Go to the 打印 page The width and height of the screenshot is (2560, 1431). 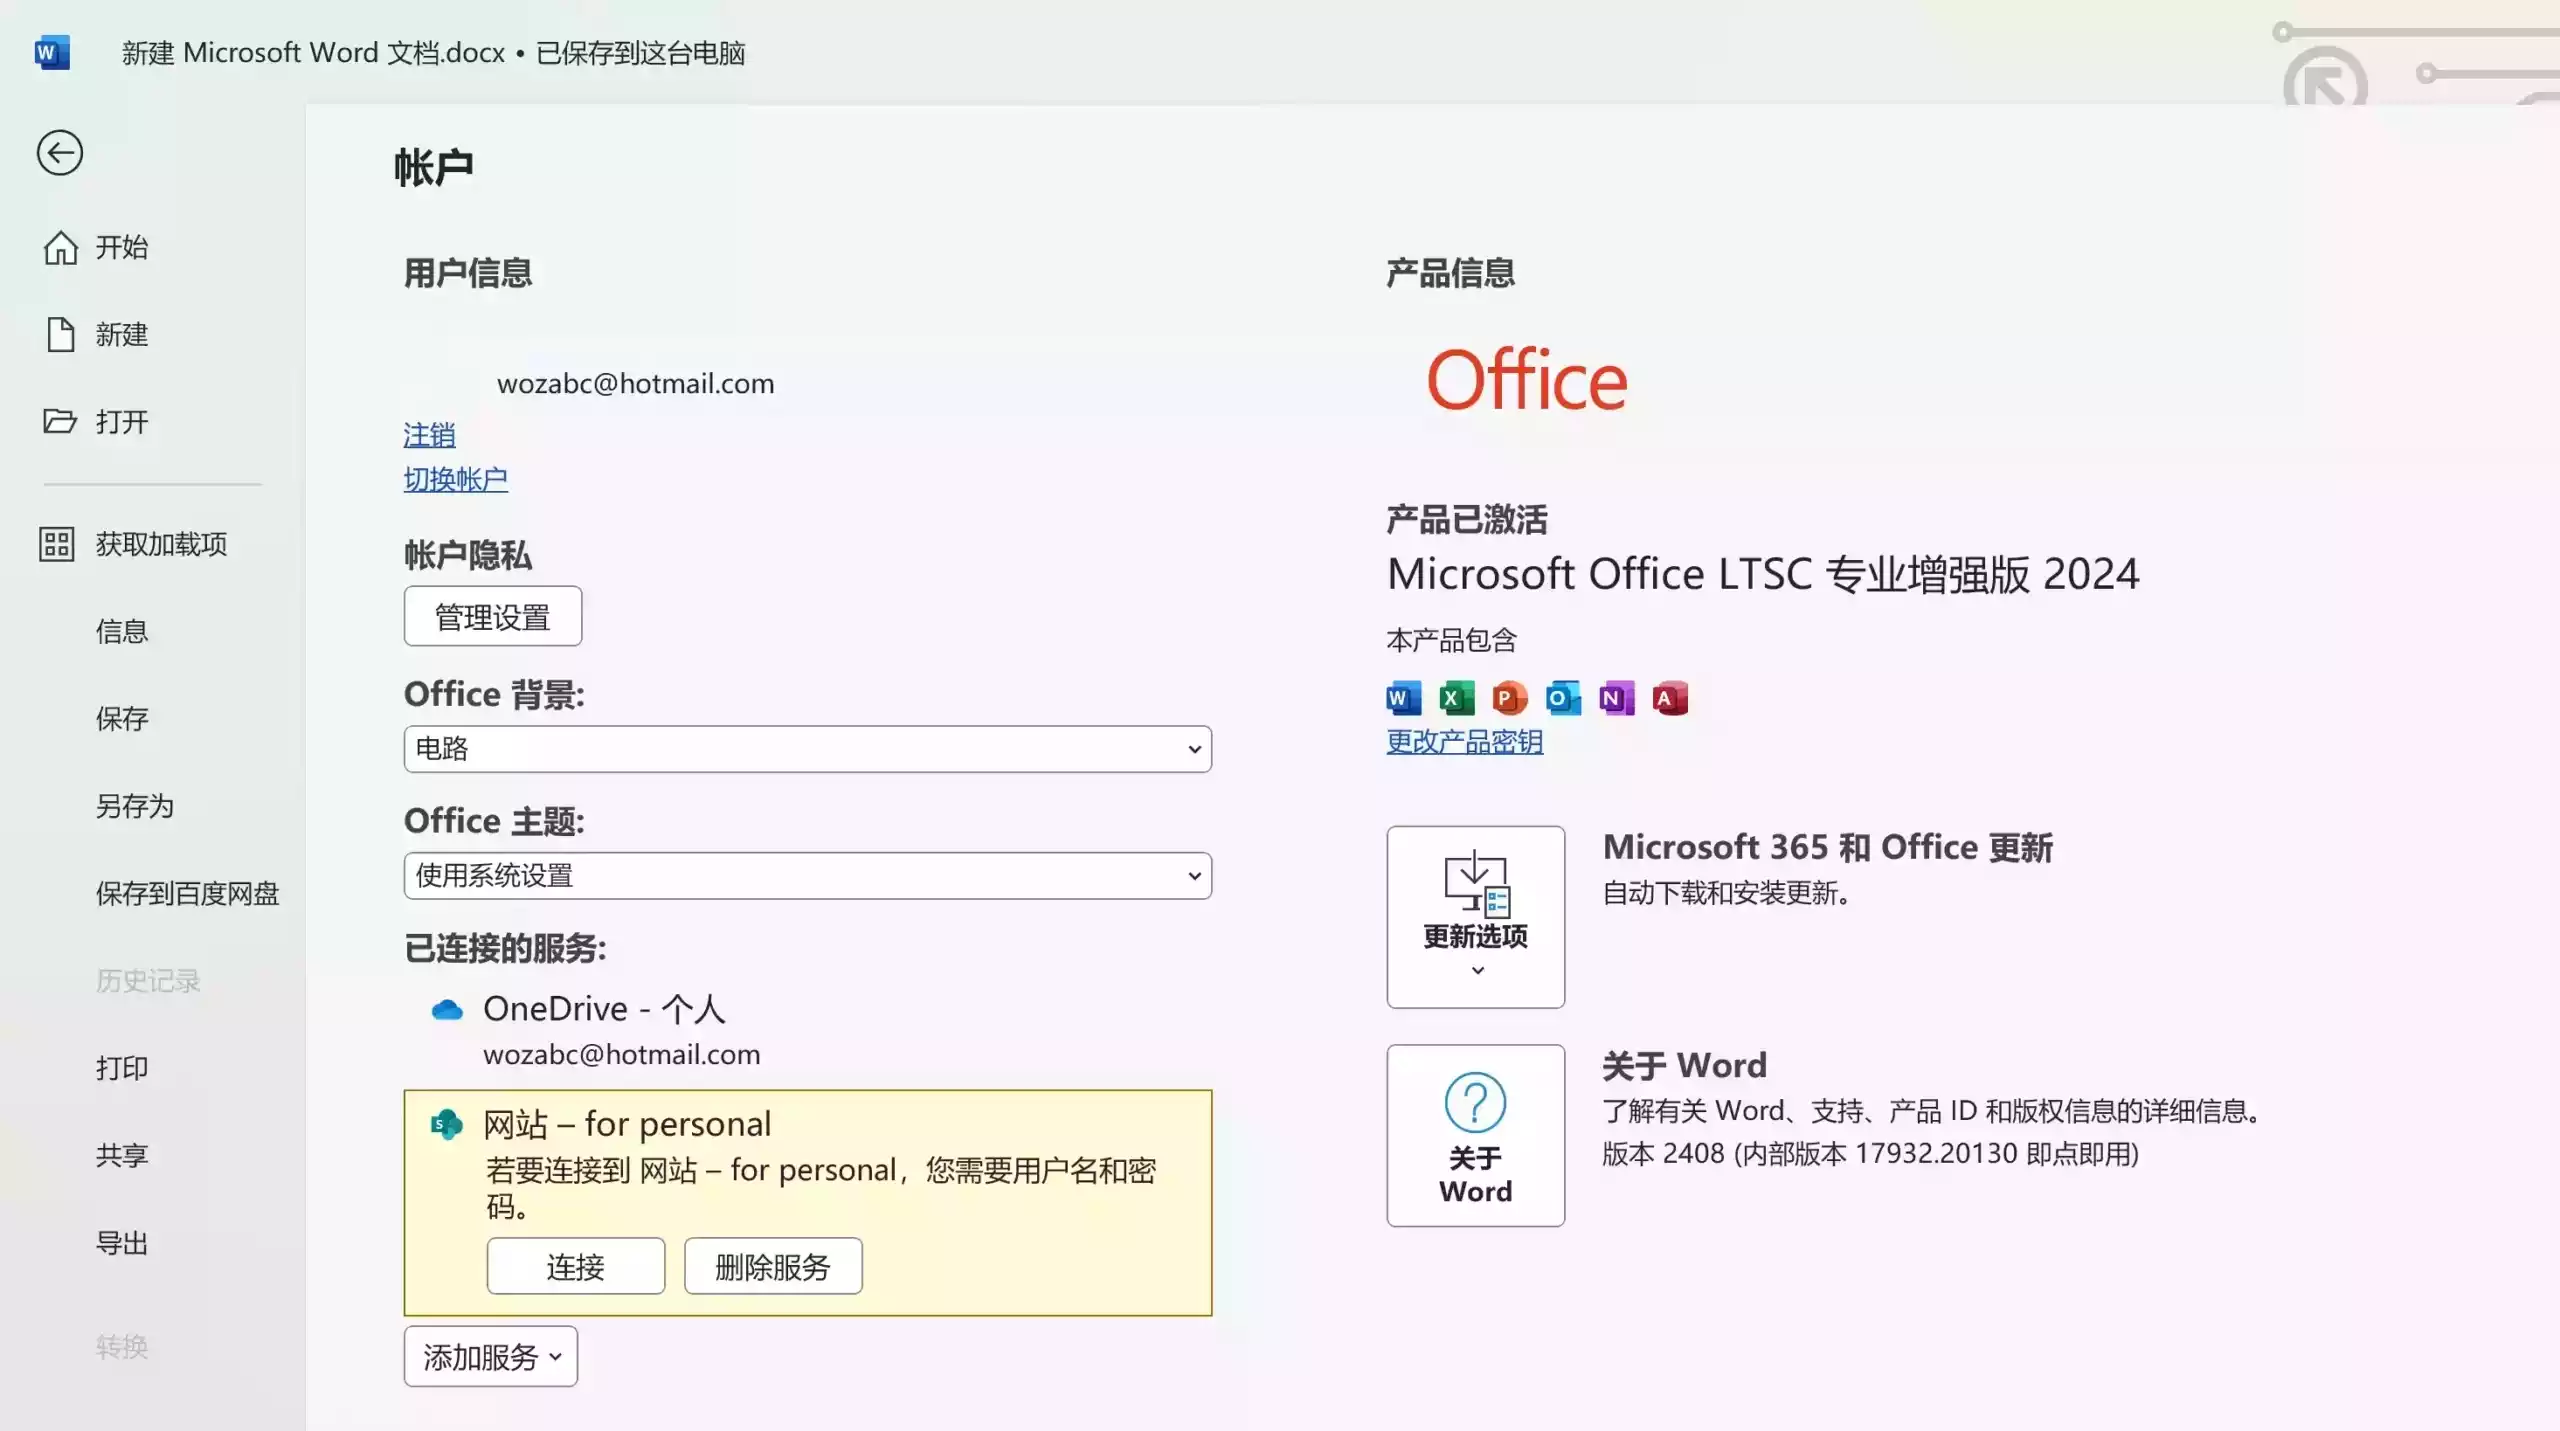tap(122, 1068)
